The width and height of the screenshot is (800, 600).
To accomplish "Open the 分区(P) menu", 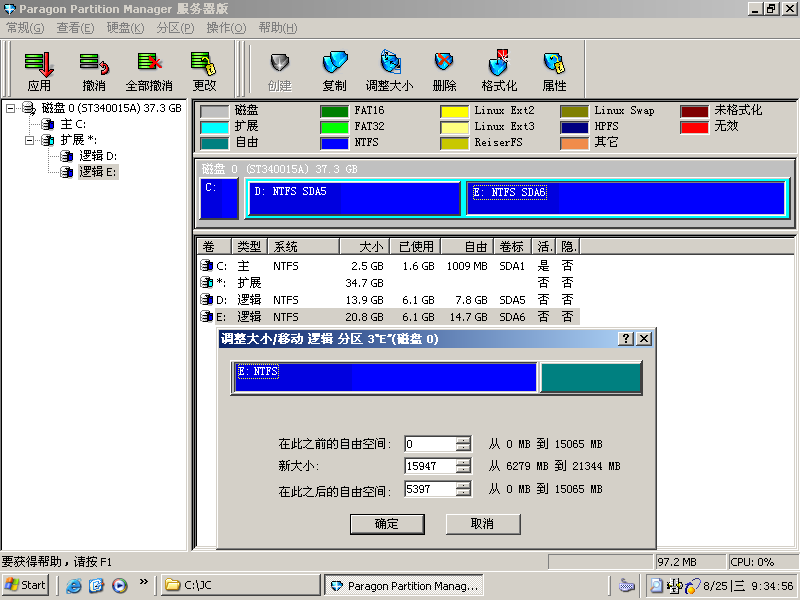I will pos(175,28).
